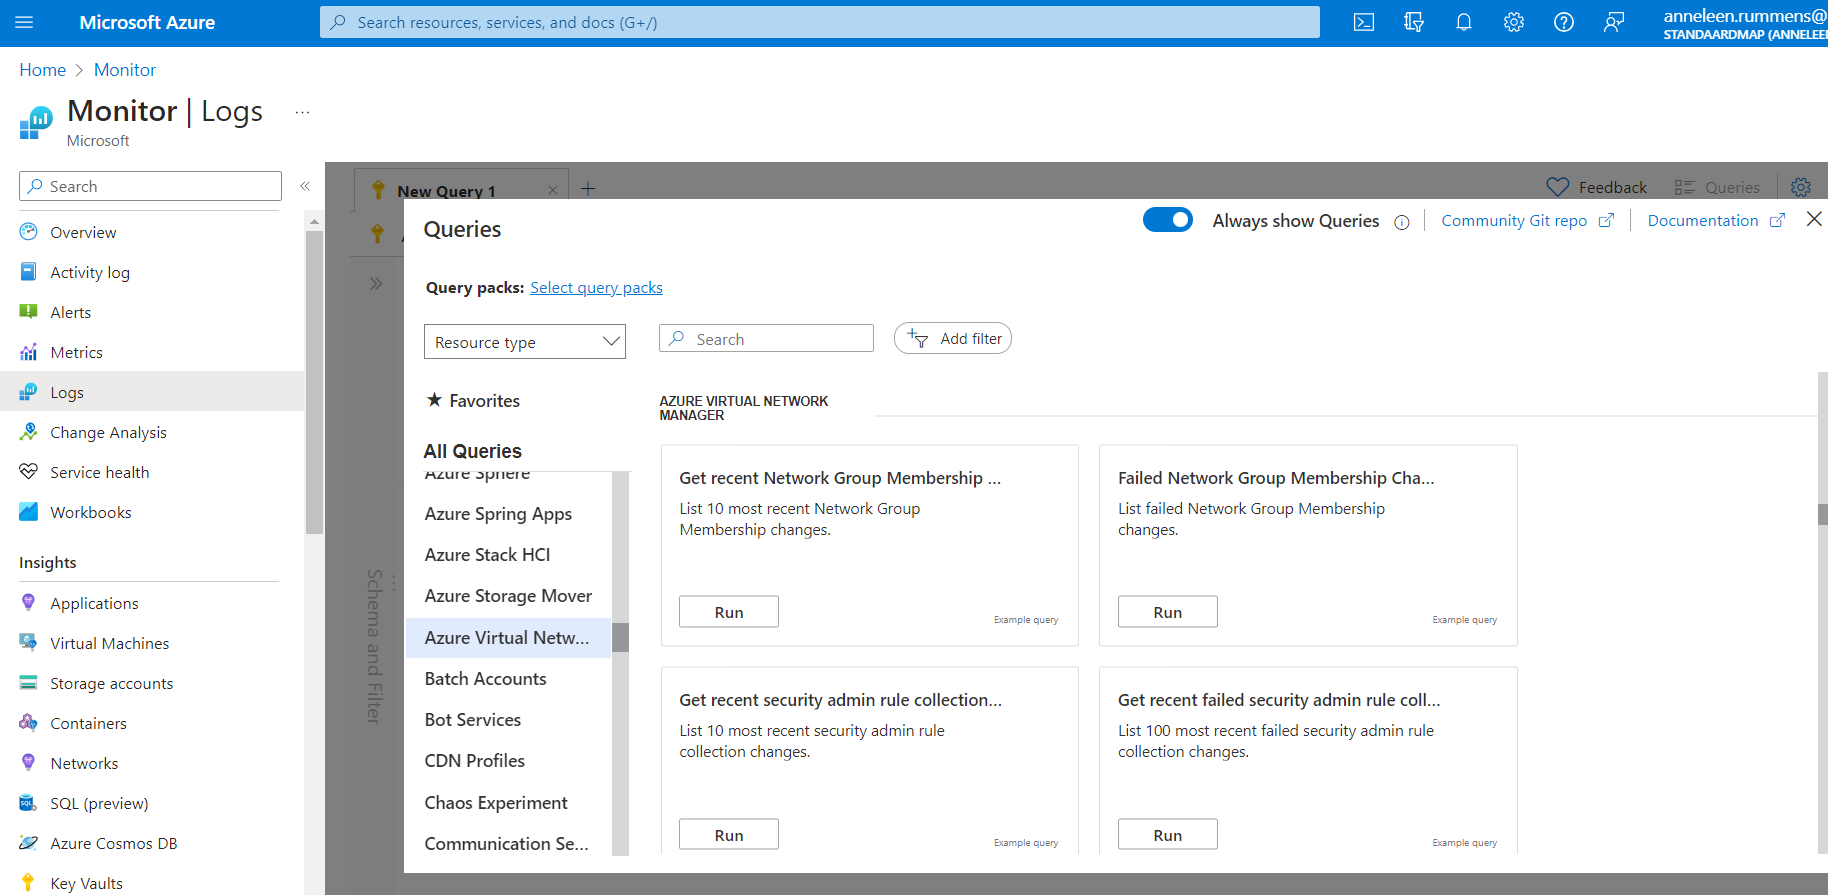
Task: Launch Cloud Shell from the top bar
Action: pyautogui.click(x=1364, y=22)
